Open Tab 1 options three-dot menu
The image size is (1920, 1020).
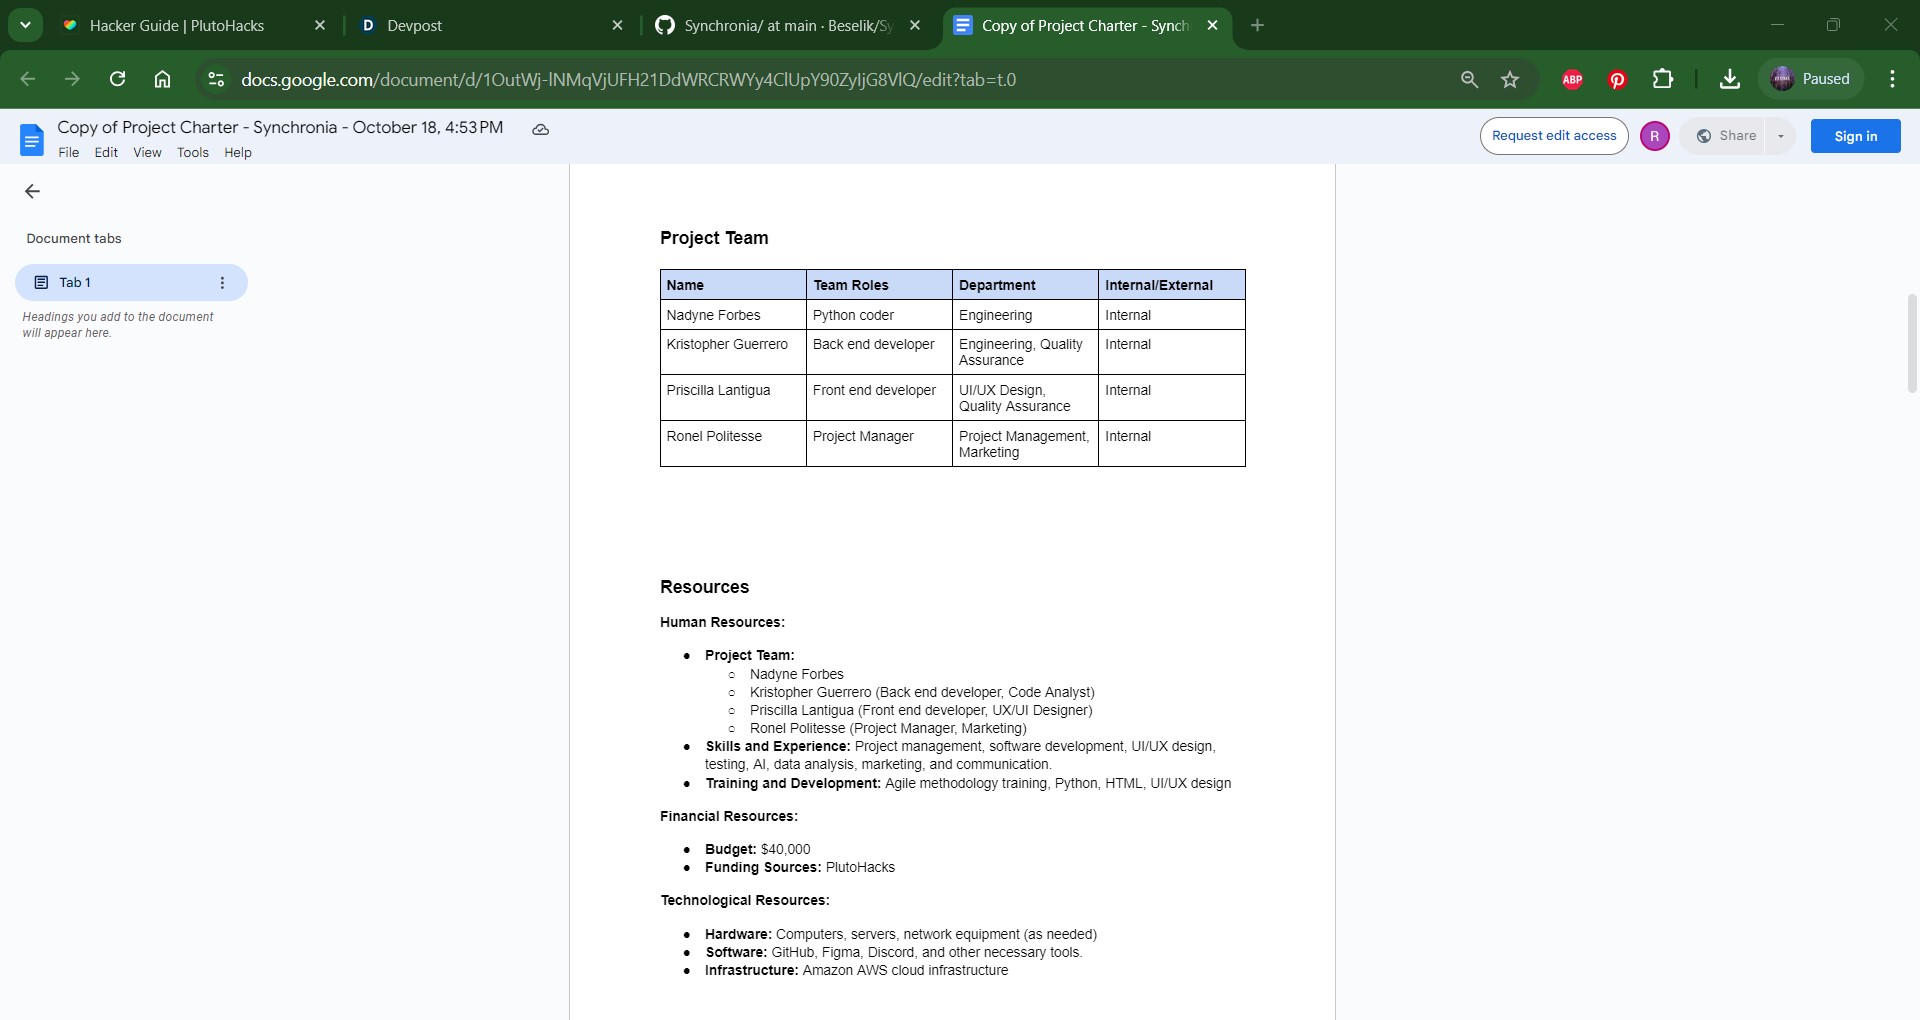[222, 283]
